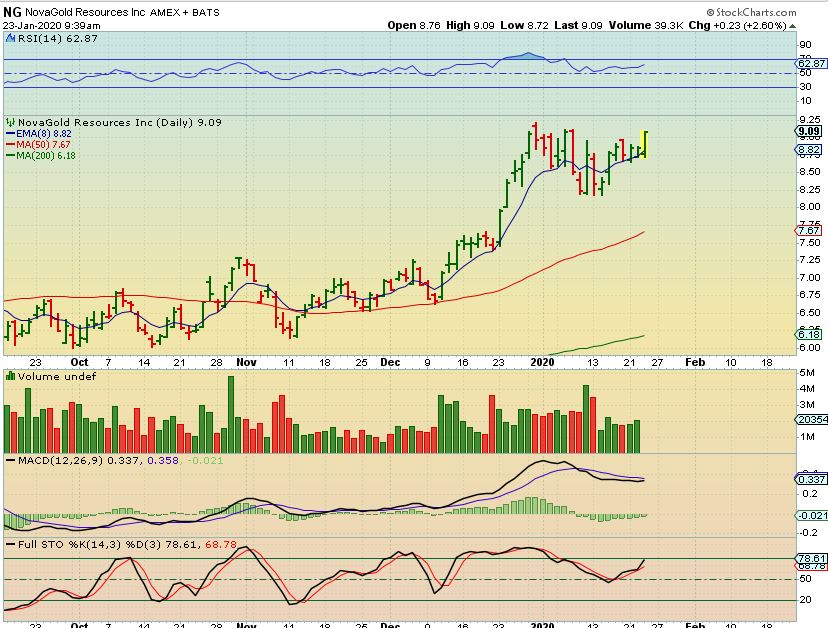The height and width of the screenshot is (628, 828).
Task: Click the red line swatch next to MA(50)
Action: (x=10, y=144)
